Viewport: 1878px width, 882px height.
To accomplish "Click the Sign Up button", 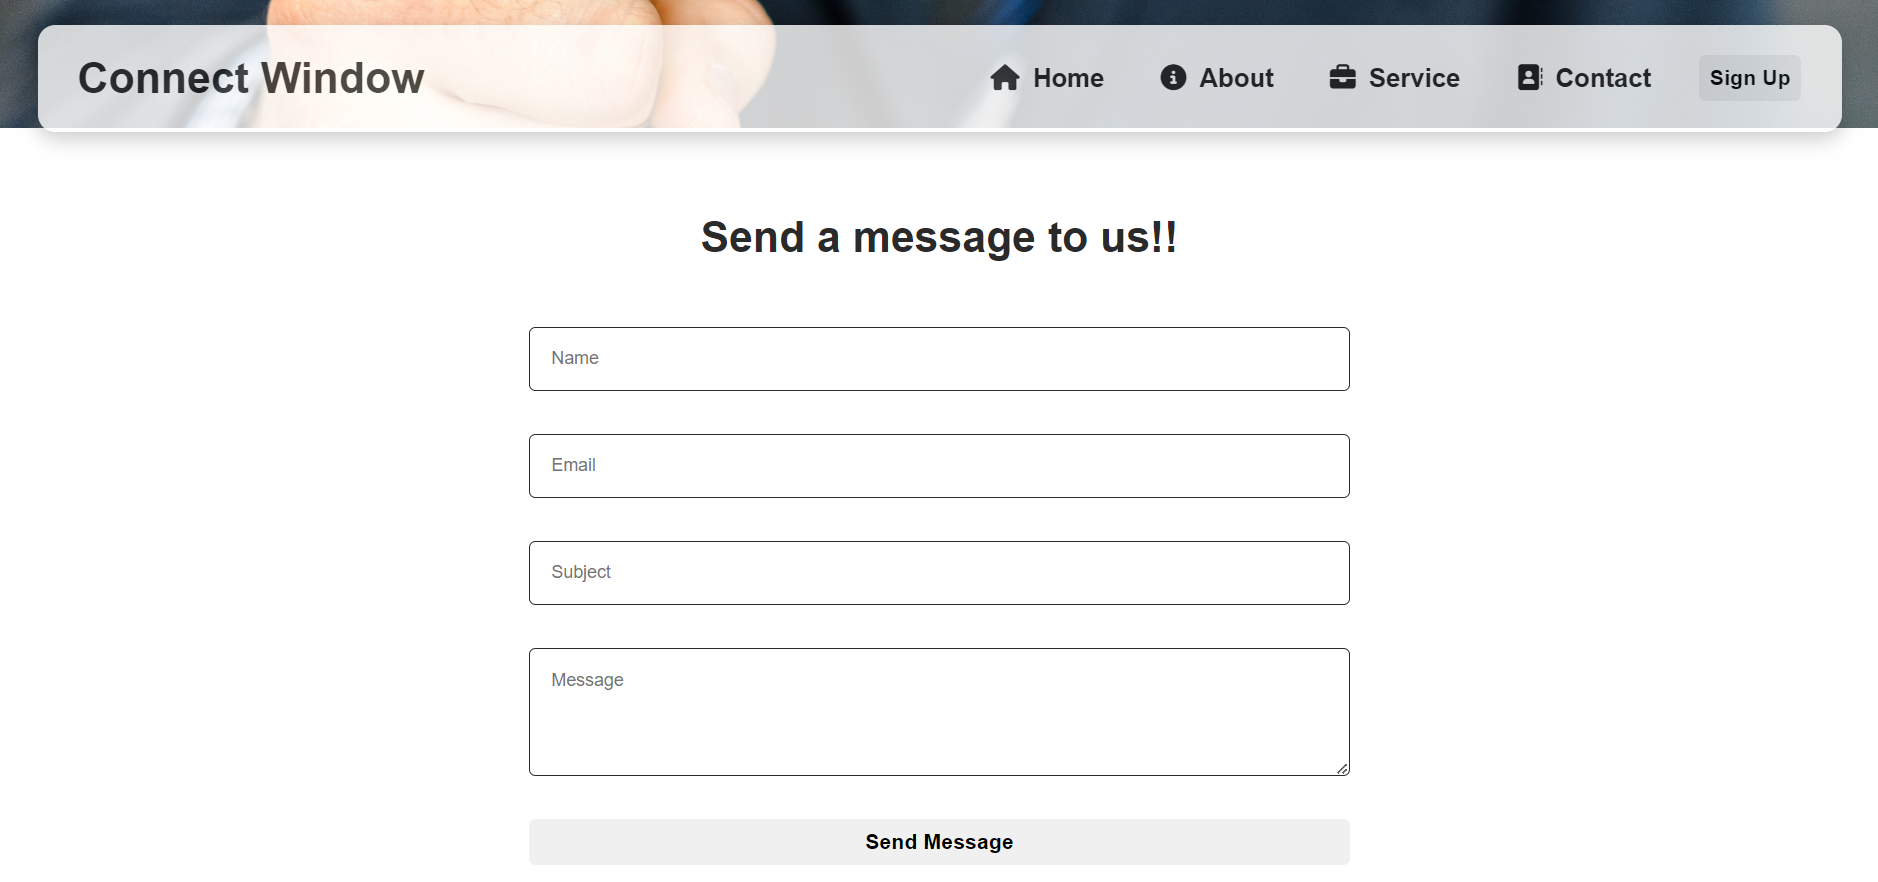I will (1750, 78).
